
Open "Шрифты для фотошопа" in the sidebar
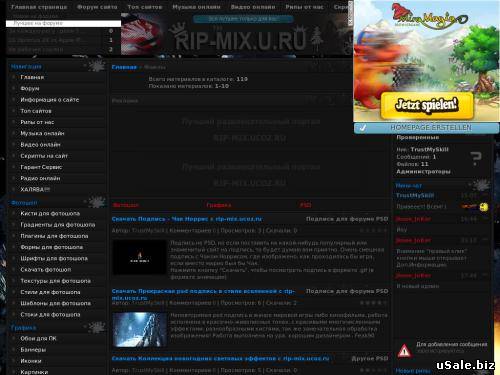click(54, 258)
